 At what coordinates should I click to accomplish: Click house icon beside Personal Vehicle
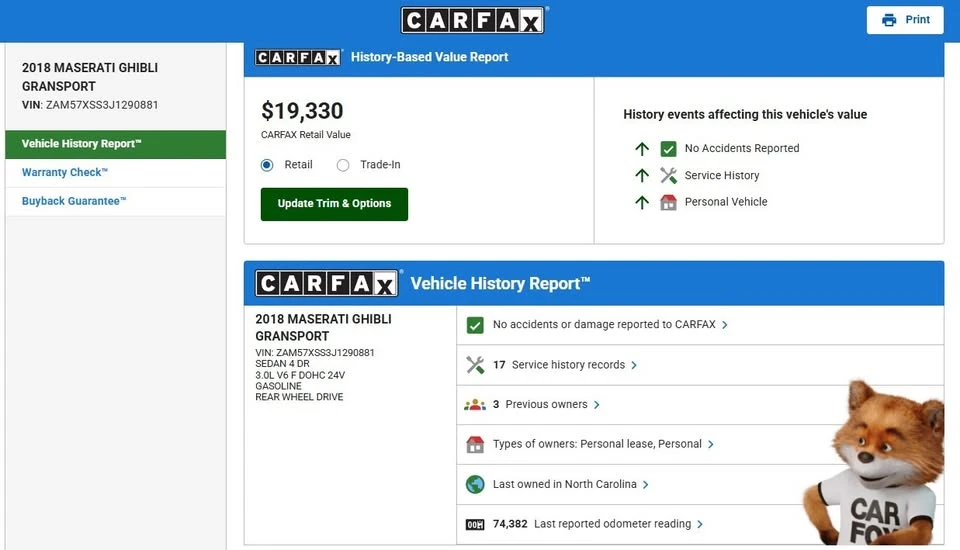coord(669,202)
